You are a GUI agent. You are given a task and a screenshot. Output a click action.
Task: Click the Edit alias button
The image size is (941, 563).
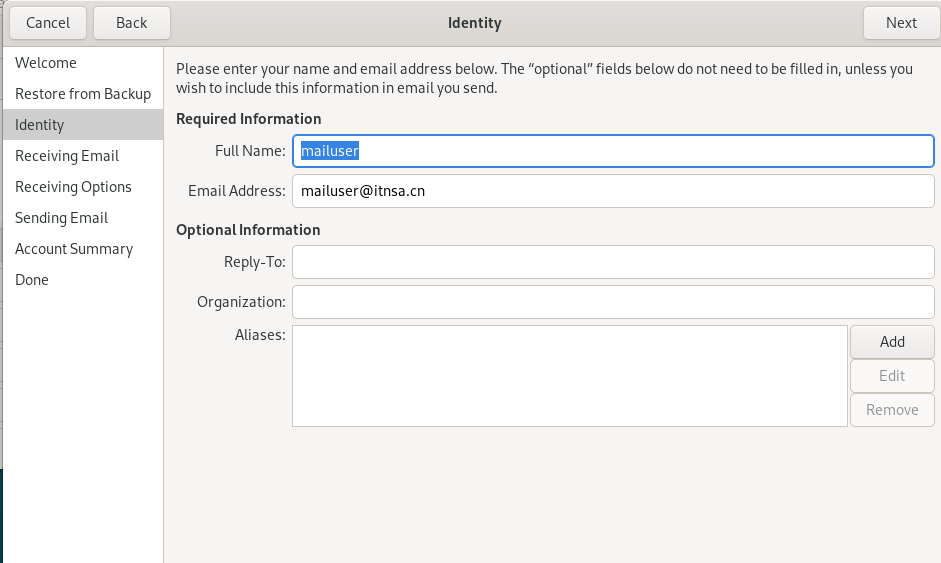pos(892,376)
